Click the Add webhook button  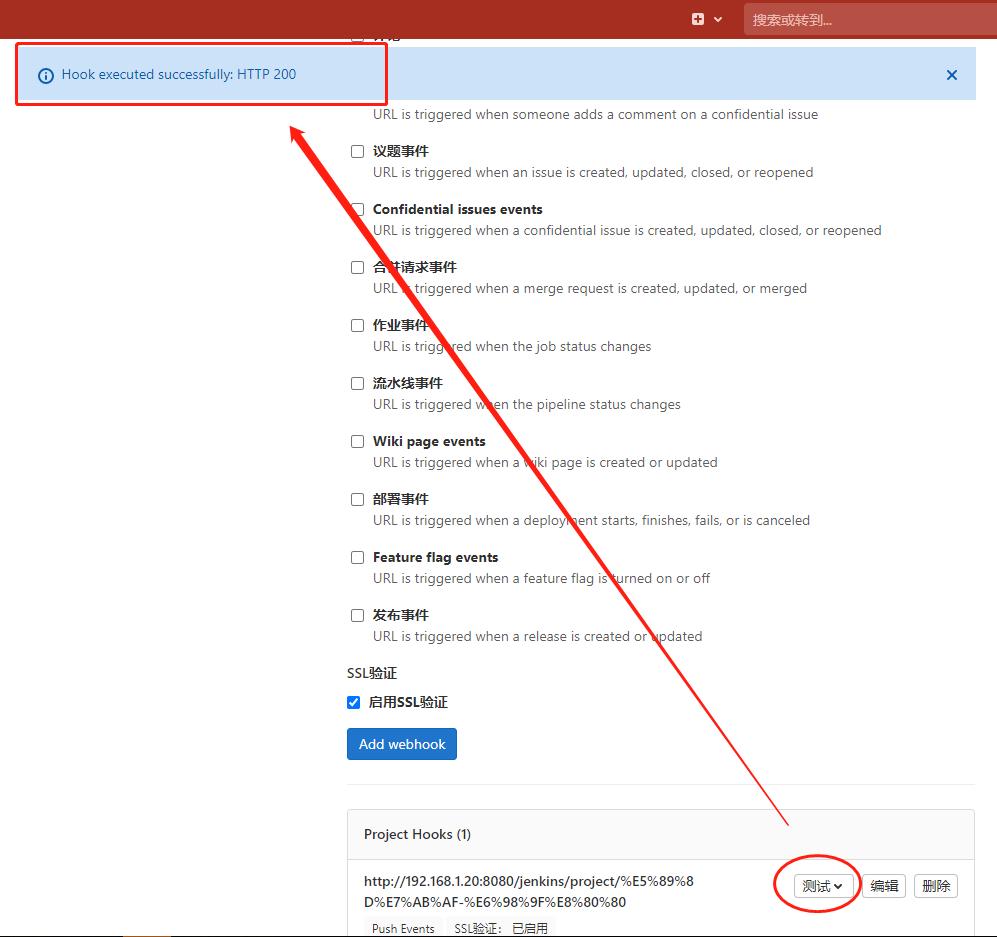401,744
